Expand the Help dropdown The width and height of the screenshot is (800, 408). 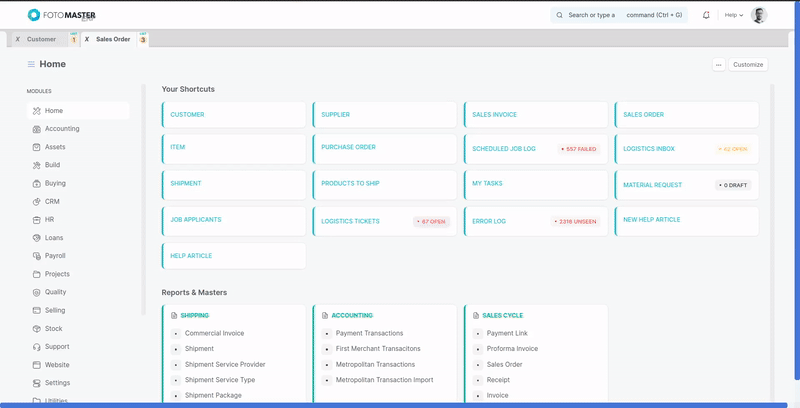click(x=733, y=15)
